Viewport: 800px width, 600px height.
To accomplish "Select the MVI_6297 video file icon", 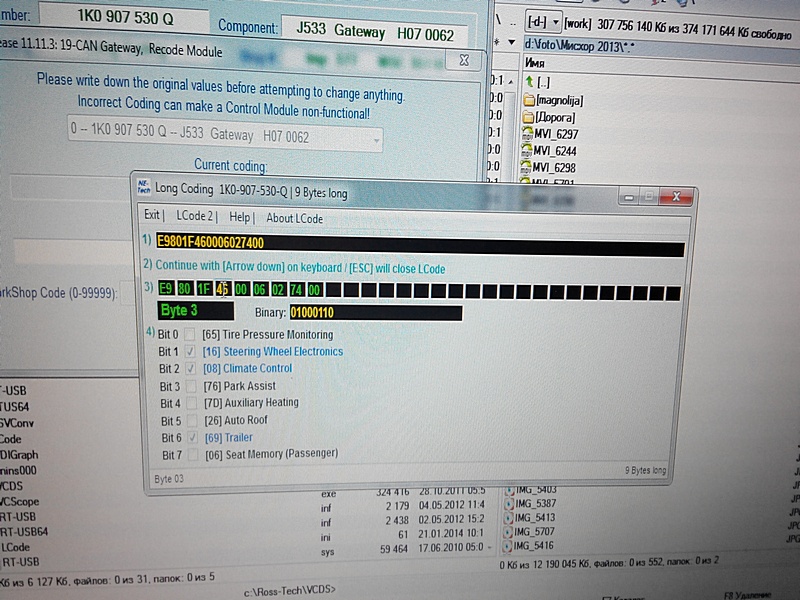I will click(x=527, y=134).
